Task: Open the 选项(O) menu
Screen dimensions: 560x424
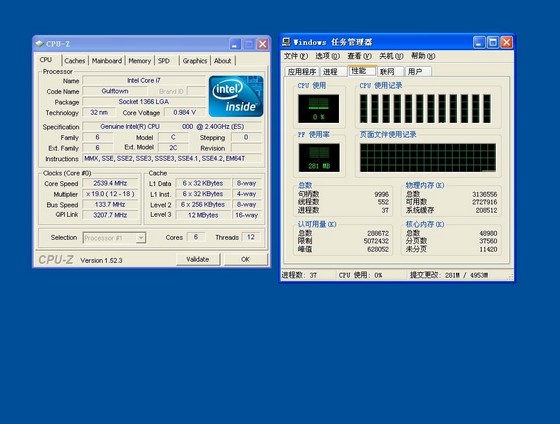Action: pyautogui.click(x=327, y=56)
